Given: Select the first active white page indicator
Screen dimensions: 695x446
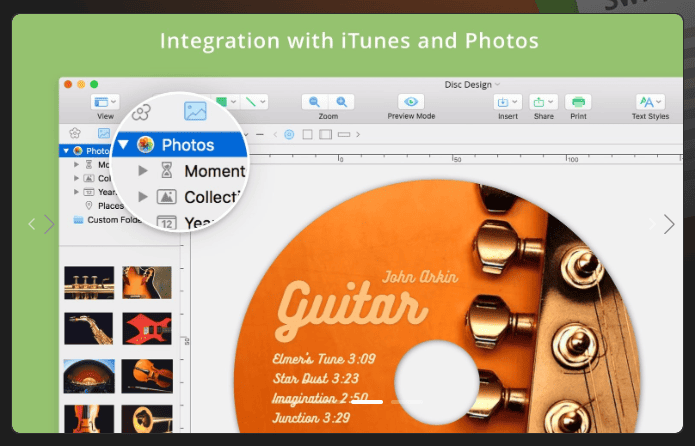Looking at the screenshot, I should click(367, 402).
